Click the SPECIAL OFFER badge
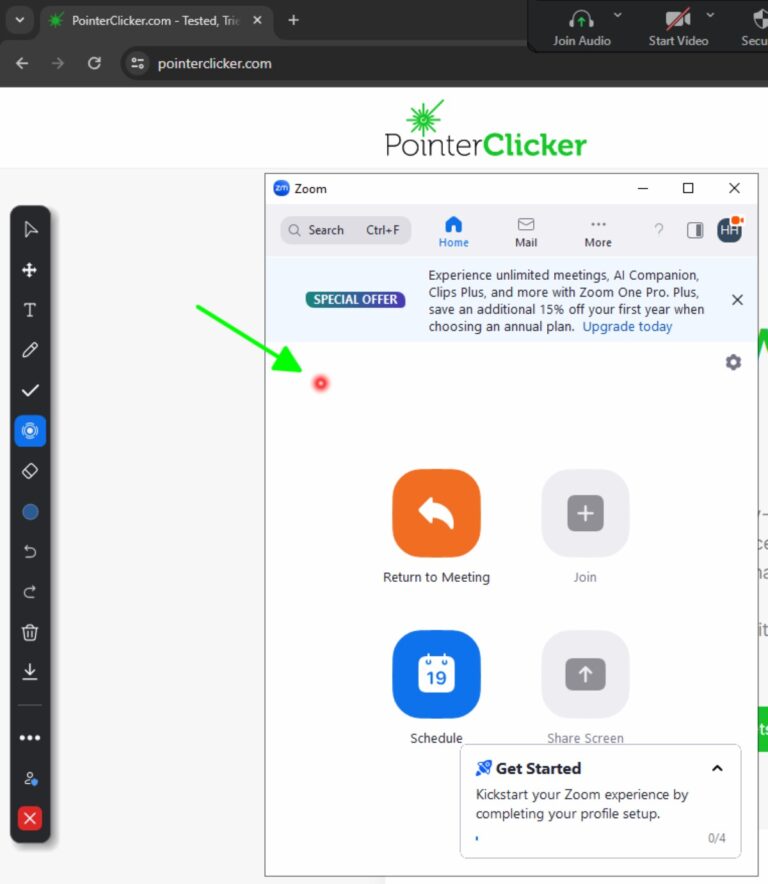 click(x=355, y=299)
